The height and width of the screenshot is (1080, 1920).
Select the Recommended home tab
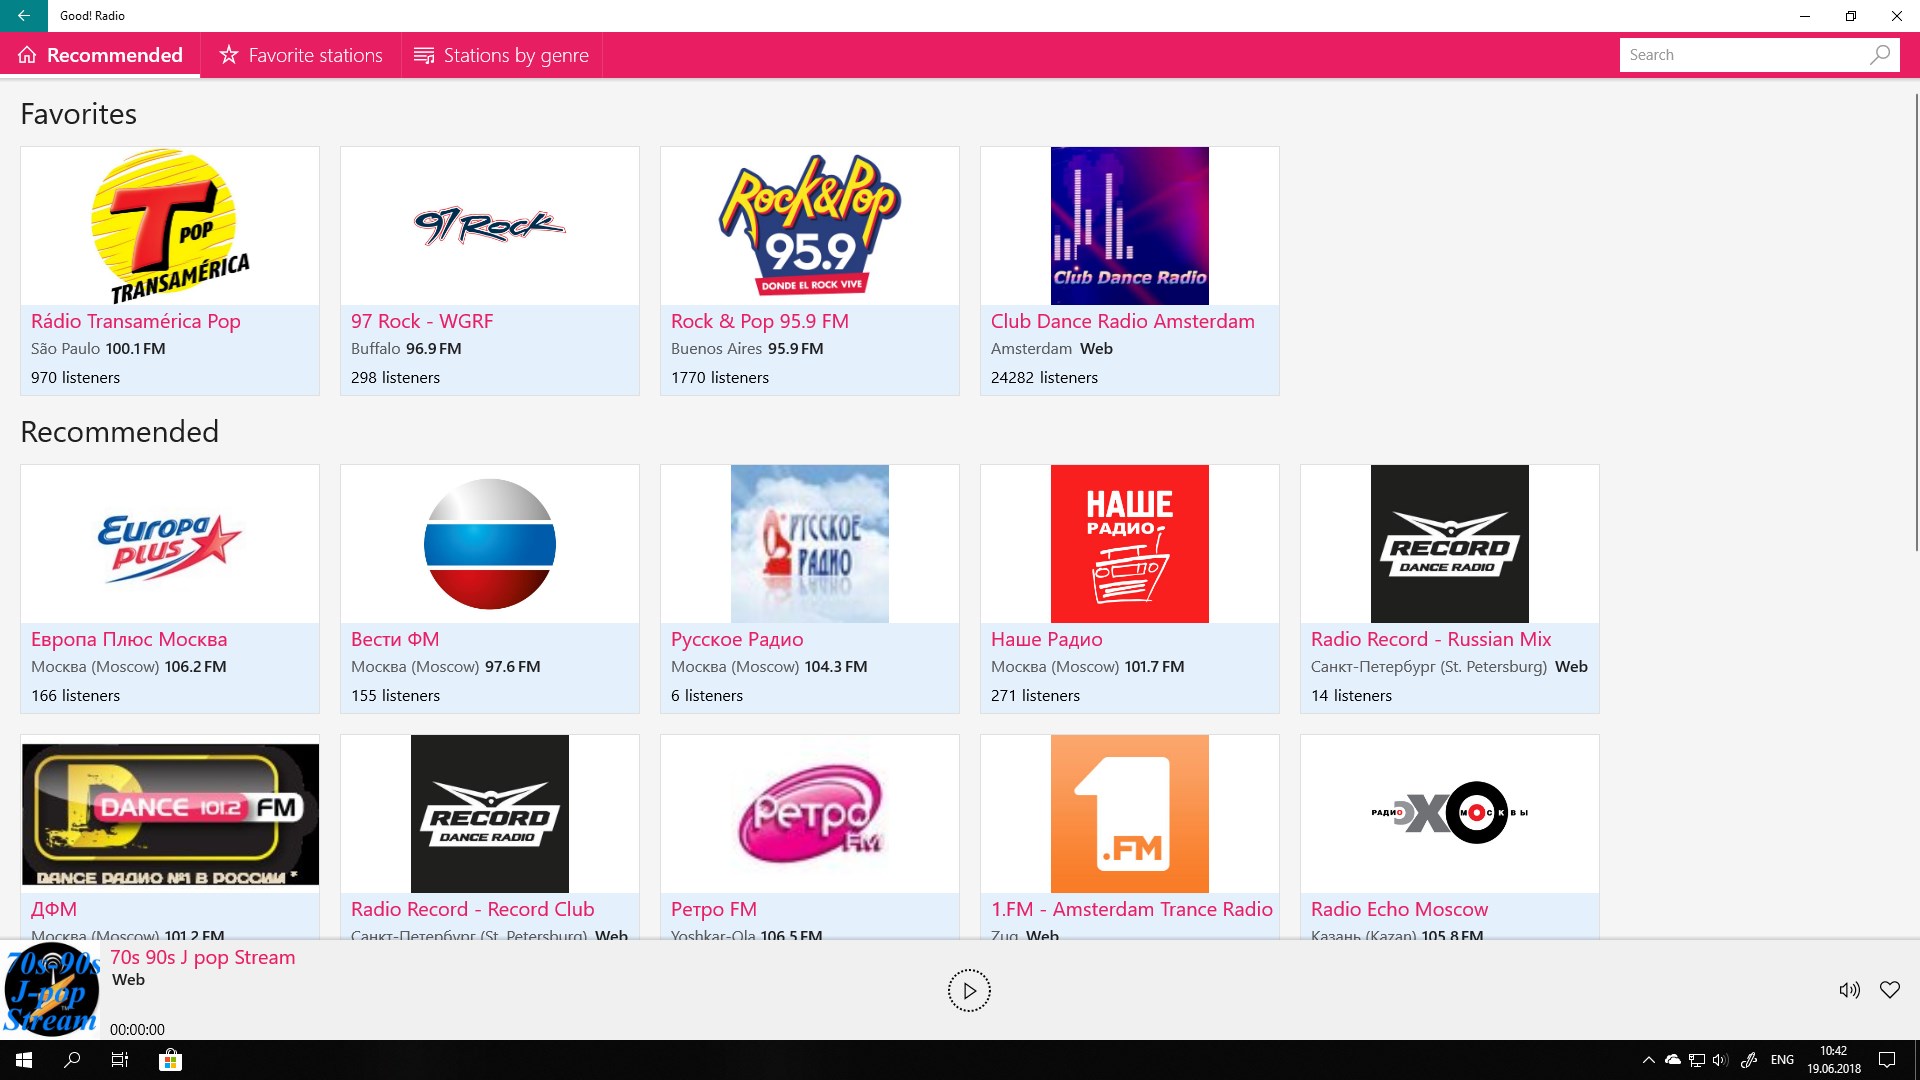100,55
